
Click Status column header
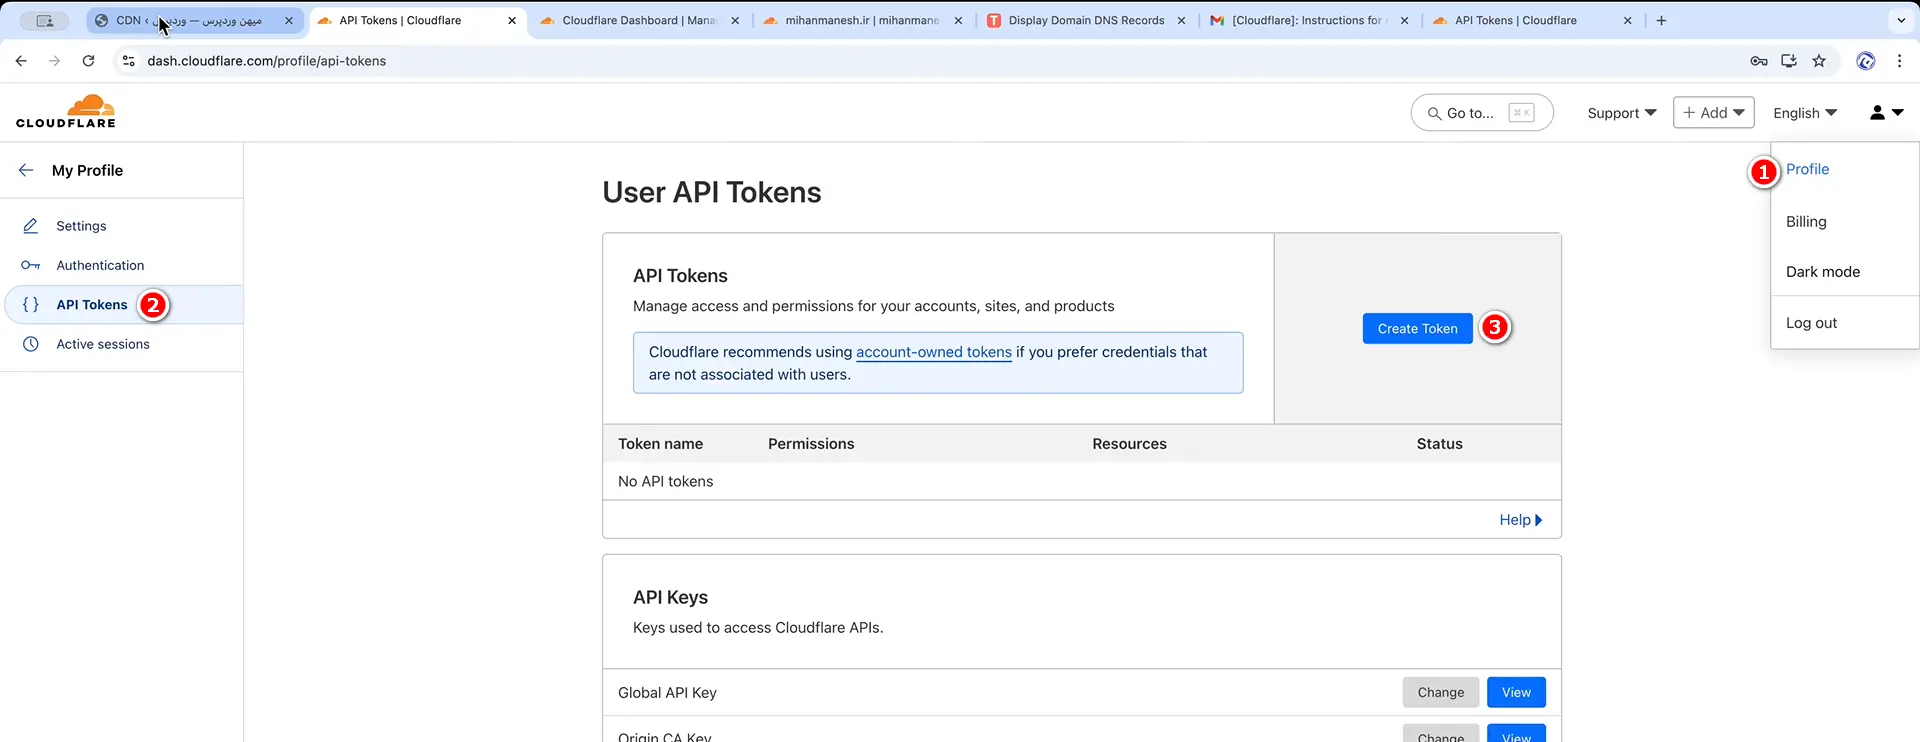tap(1439, 444)
